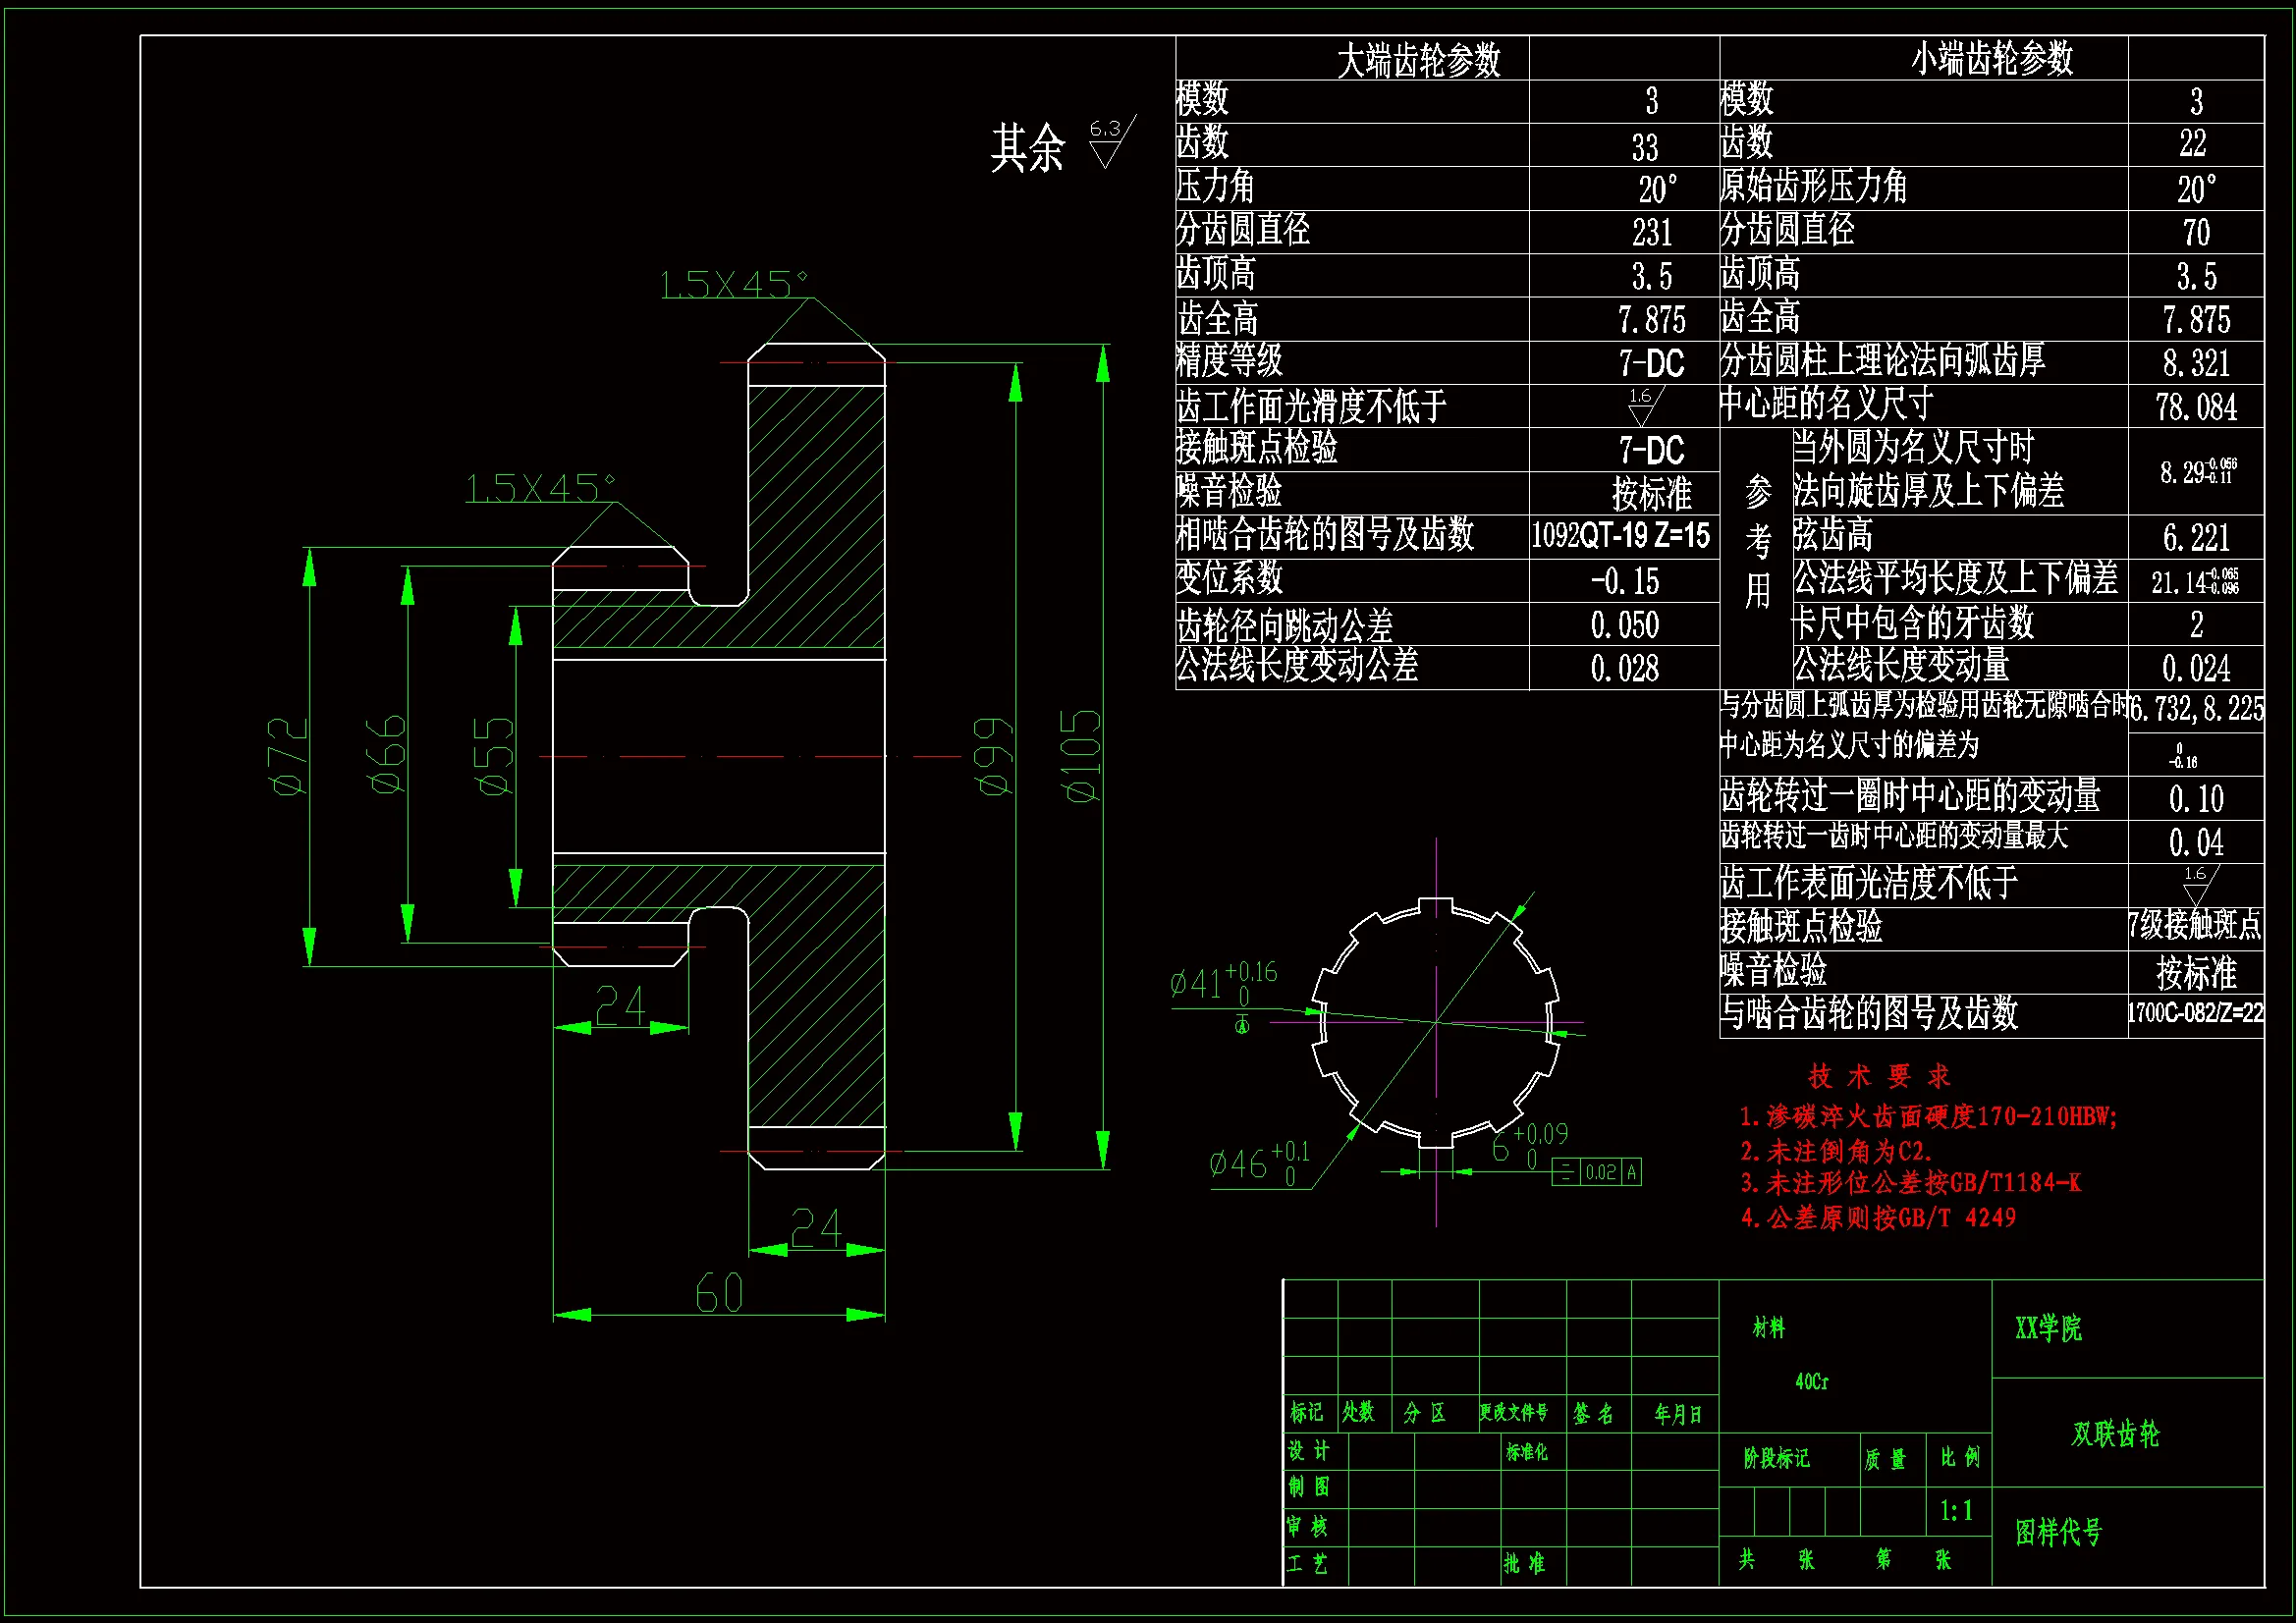Click the 1092QT-19 Z=15 table cell
The height and width of the screenshot is (1623, 2296).
coord(1620,536)
